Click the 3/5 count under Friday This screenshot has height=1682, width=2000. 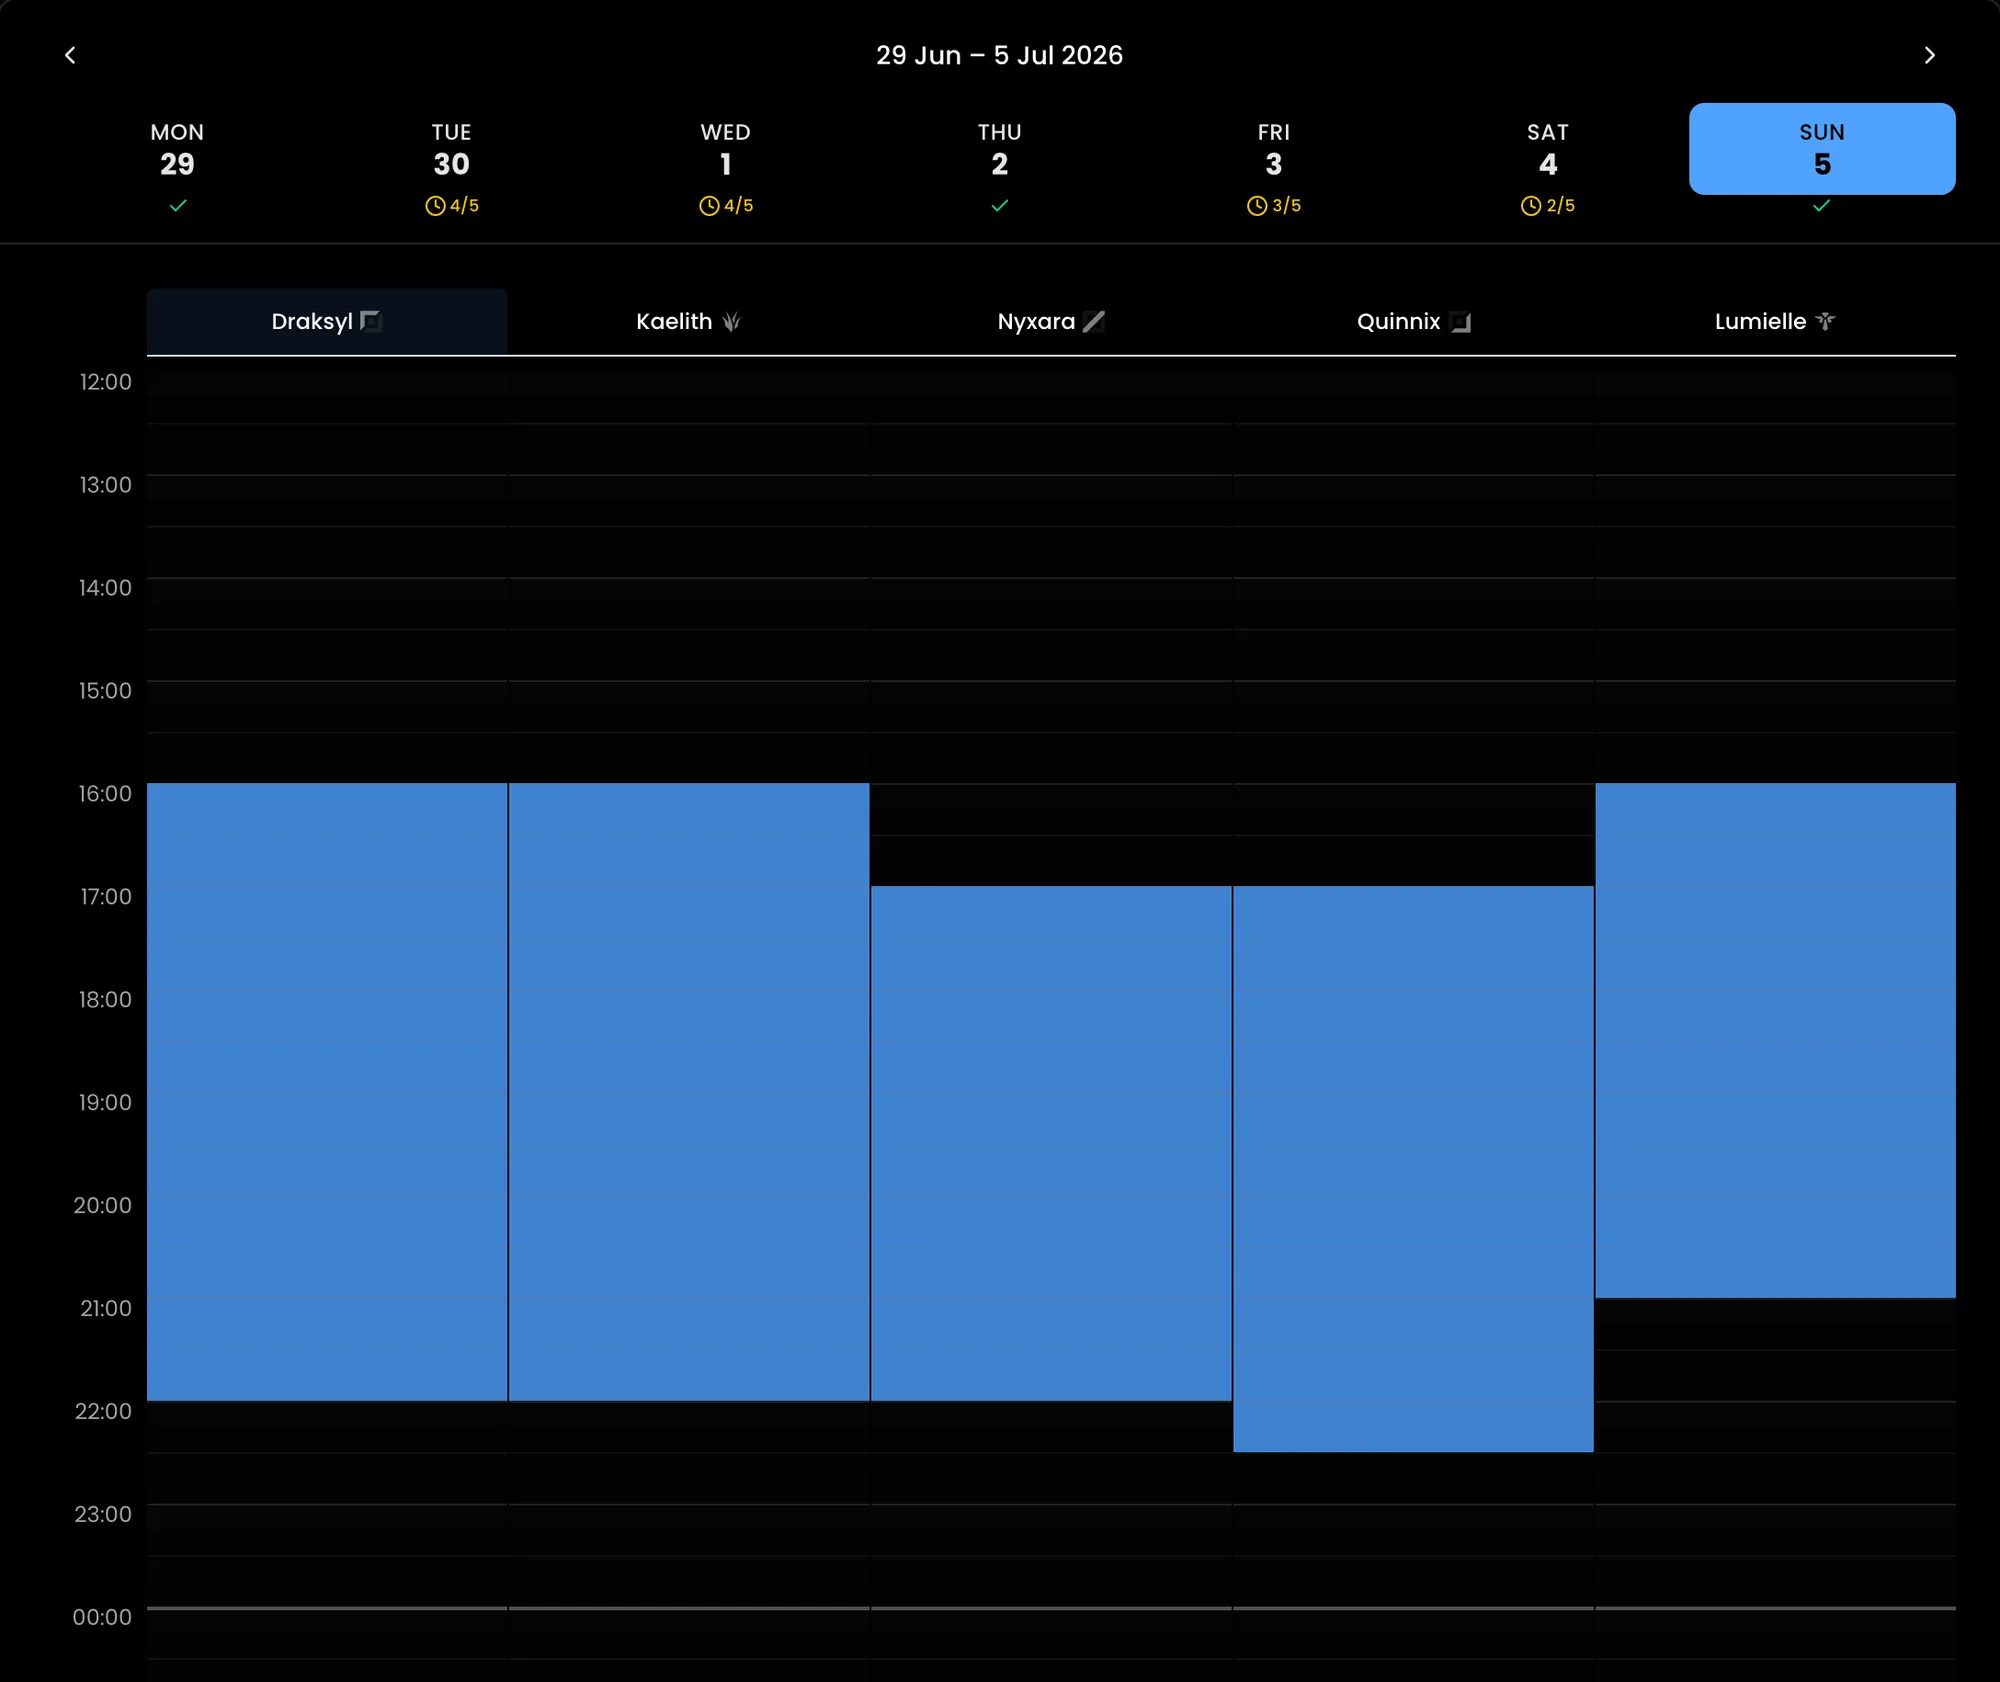click(1287, 206)
